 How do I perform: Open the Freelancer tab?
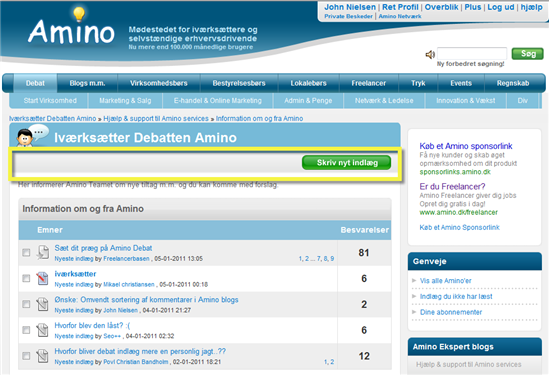368,83
